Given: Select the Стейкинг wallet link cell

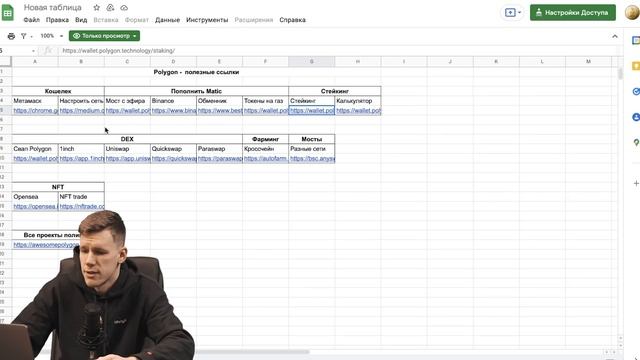Looking at the screenshot, I should pos(312,111).
